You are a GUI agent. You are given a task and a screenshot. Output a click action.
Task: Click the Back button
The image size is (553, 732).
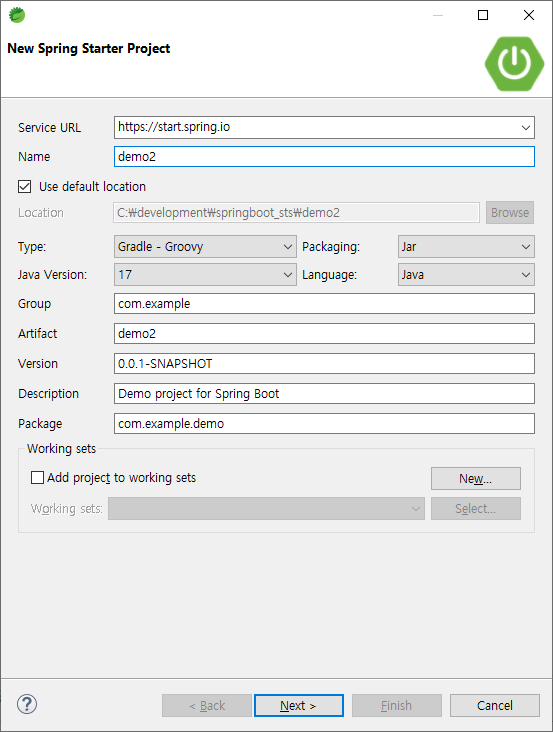tap(207, 705)
